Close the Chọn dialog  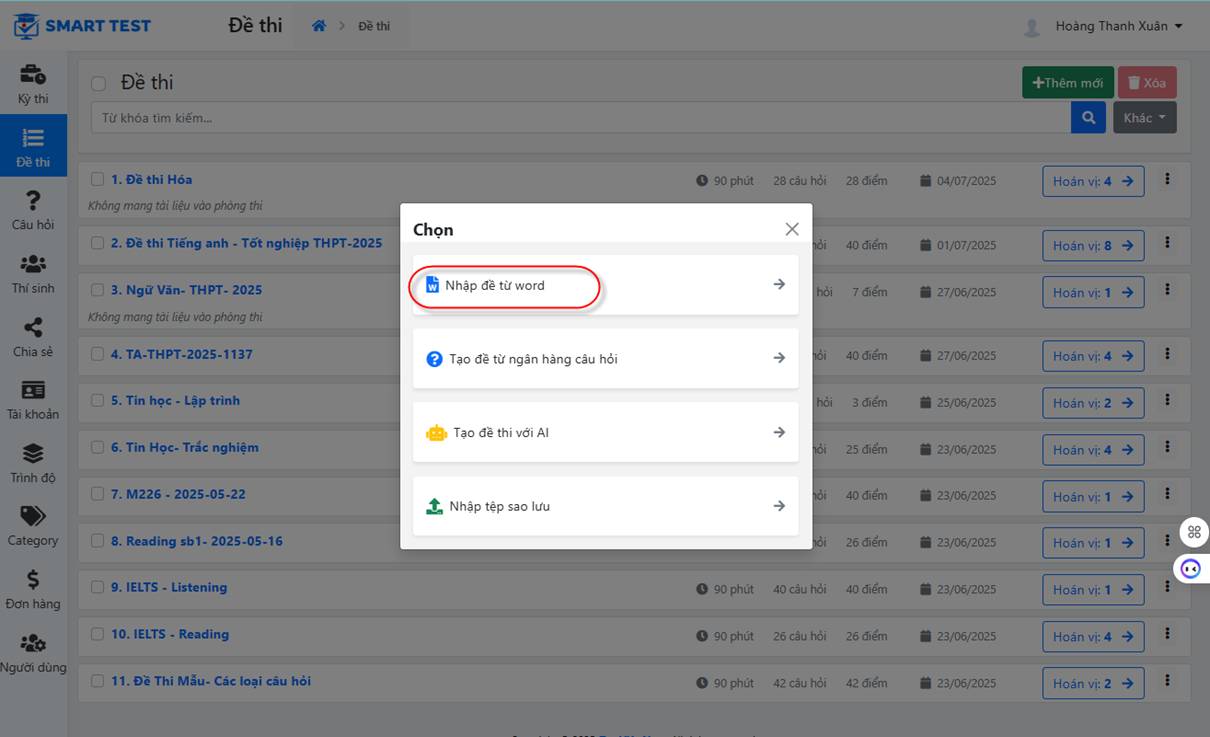click(792, 229)
